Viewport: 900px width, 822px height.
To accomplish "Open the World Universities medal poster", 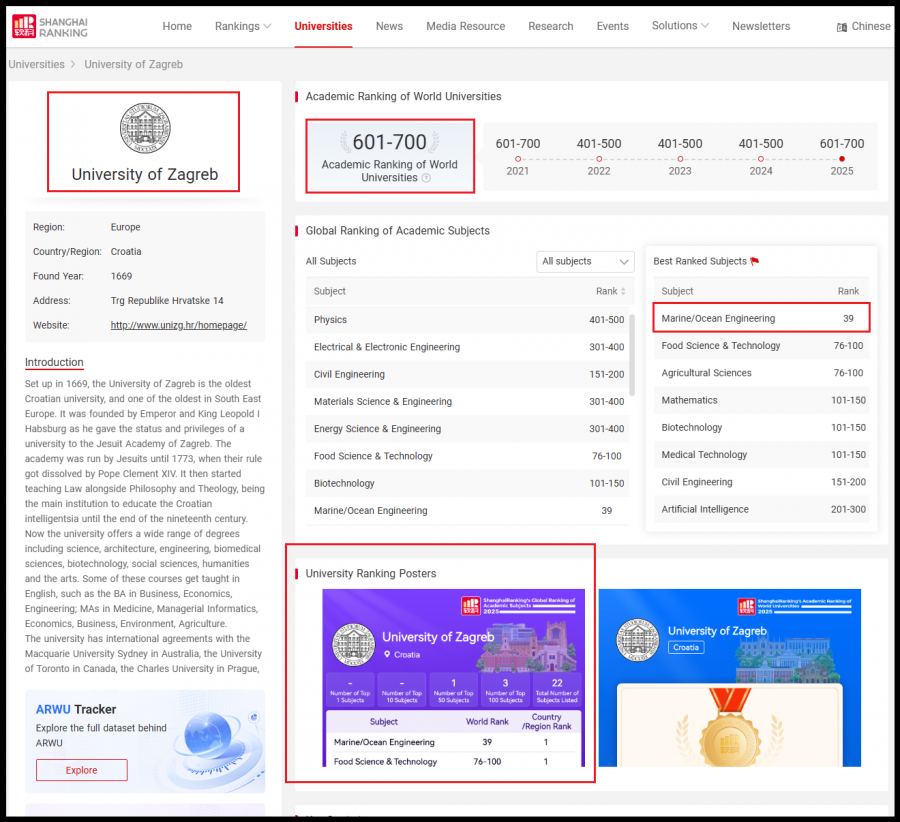I will point(729,678).
